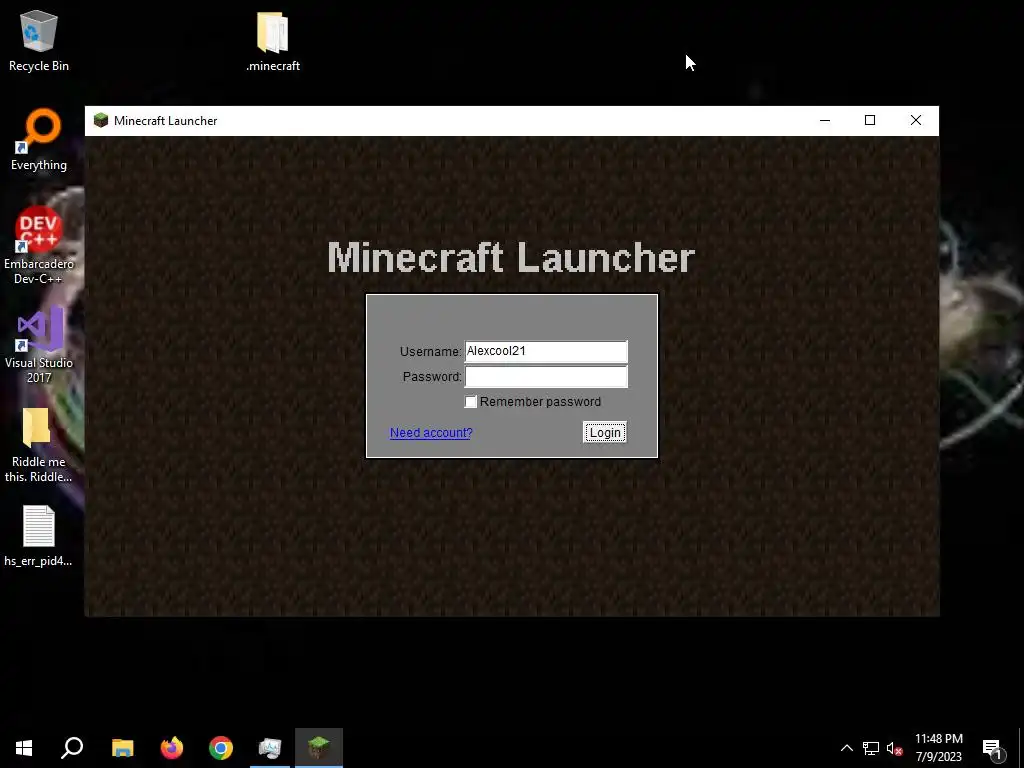Select the Riddle me this folder
This screenshot has width=1024, height=768.
tap(39, 444)
